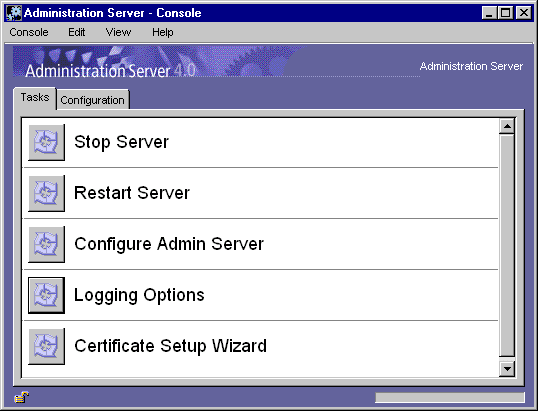Open the Console menu

pos(29,32)
